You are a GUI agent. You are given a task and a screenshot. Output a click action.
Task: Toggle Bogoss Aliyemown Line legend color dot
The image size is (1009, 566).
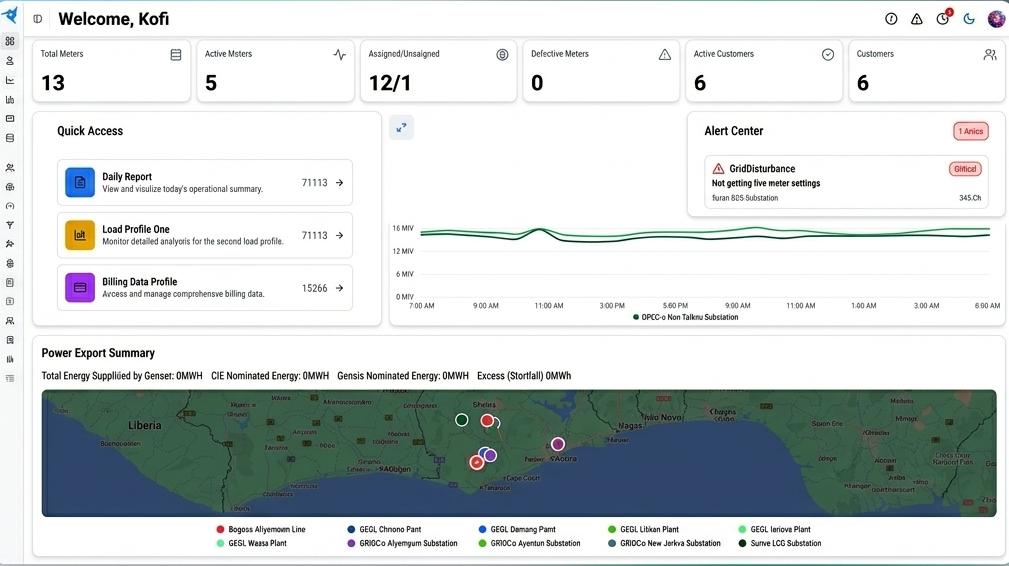coord(220,529)
